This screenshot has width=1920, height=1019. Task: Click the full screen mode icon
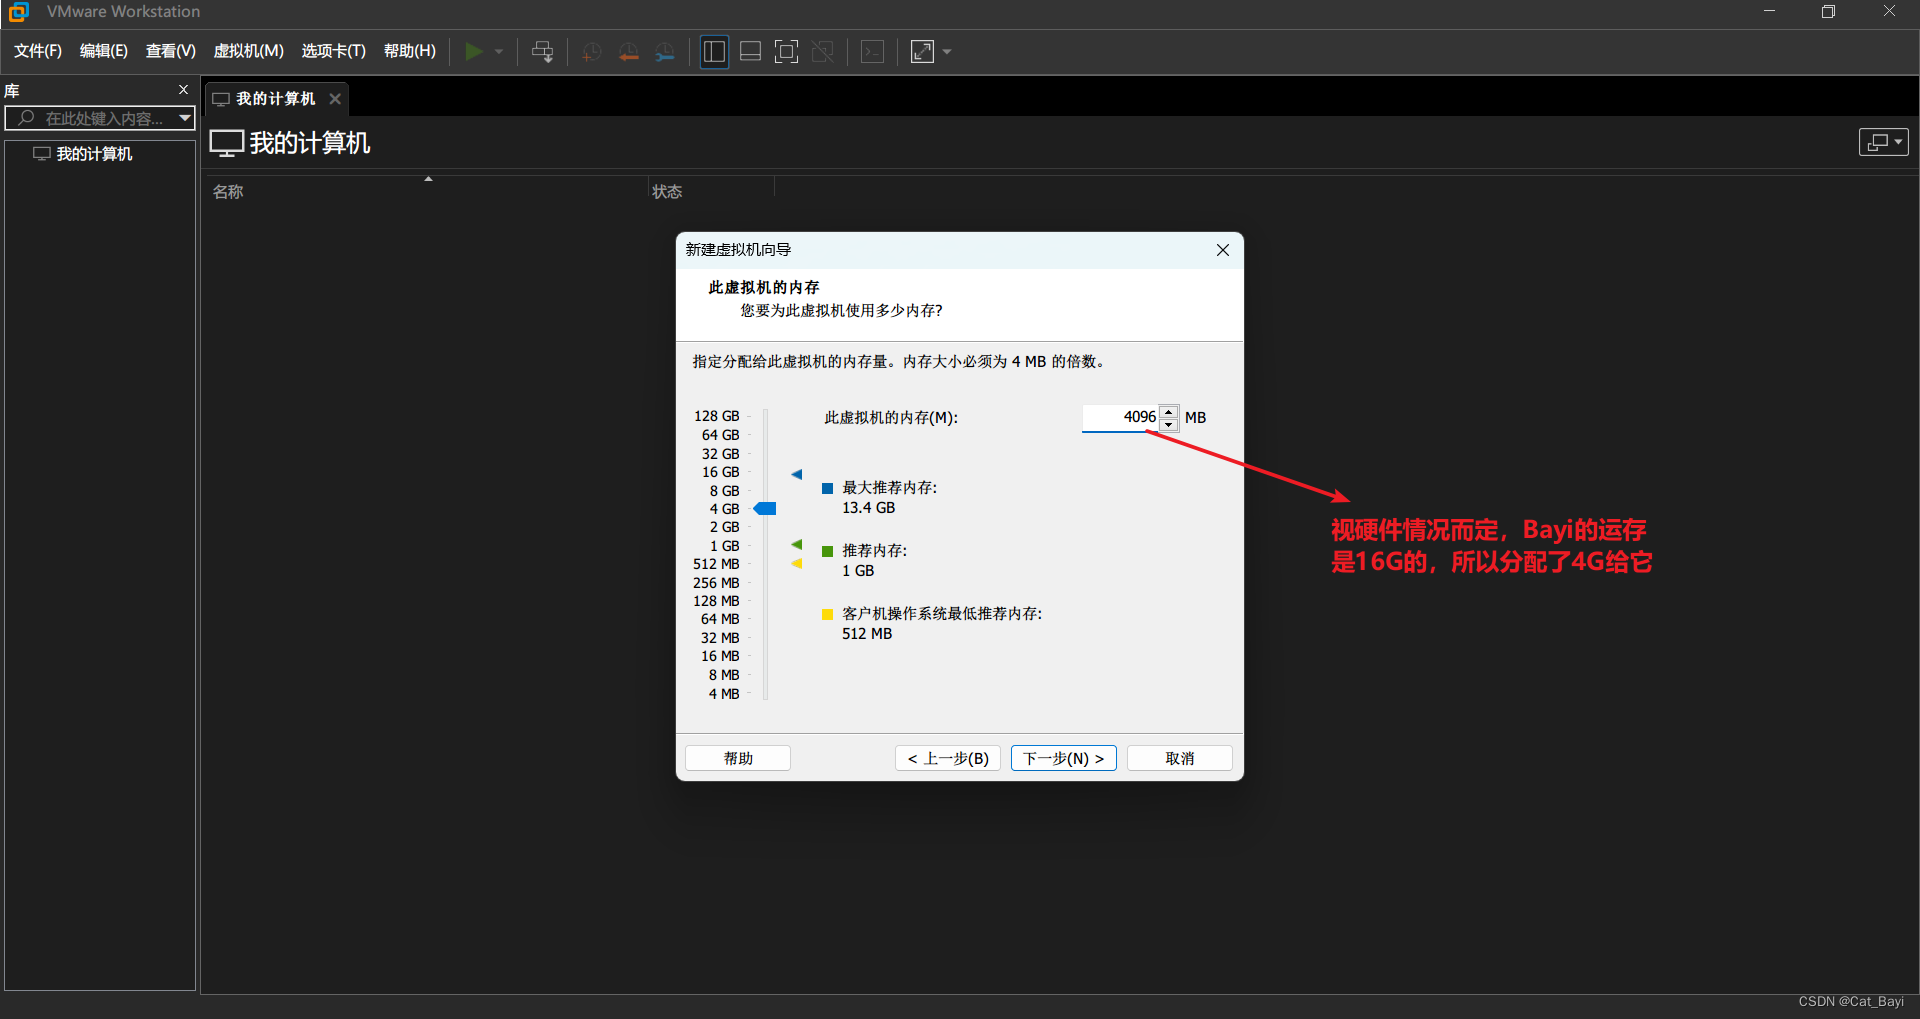[787, 51]
